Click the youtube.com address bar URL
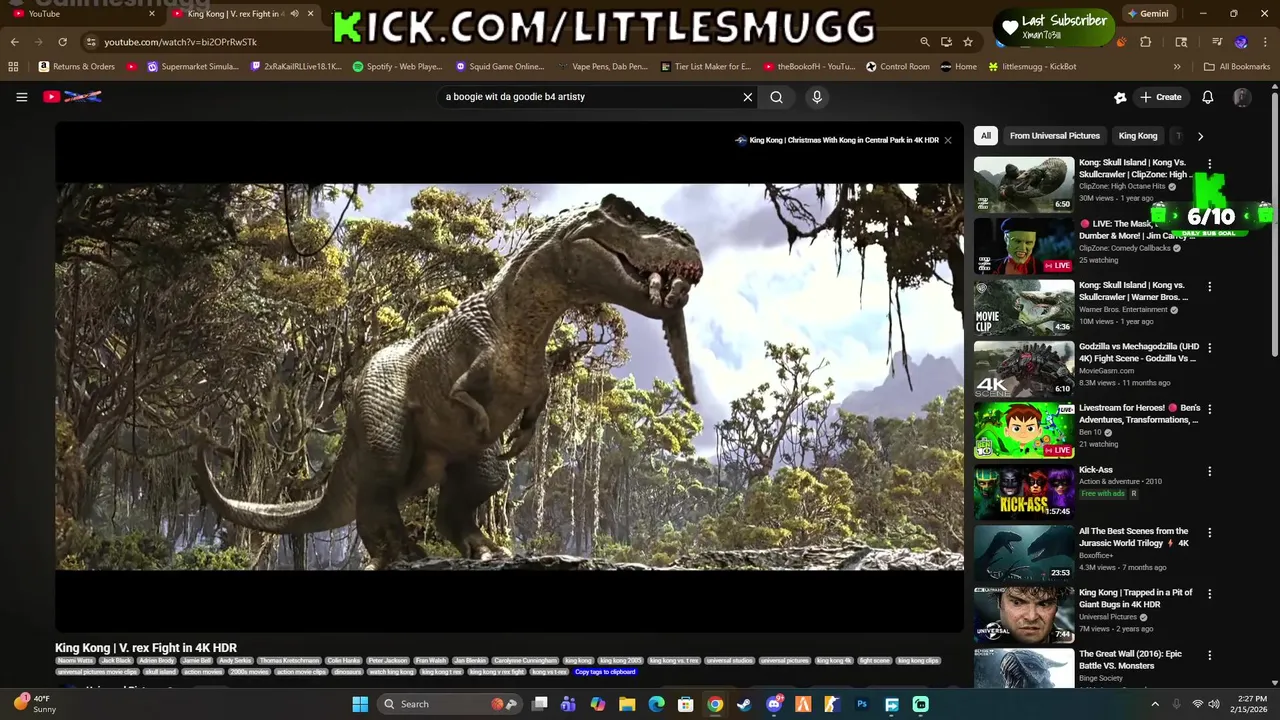The height and width of the screenshot is (720, 1280). [x=180, y=42]
